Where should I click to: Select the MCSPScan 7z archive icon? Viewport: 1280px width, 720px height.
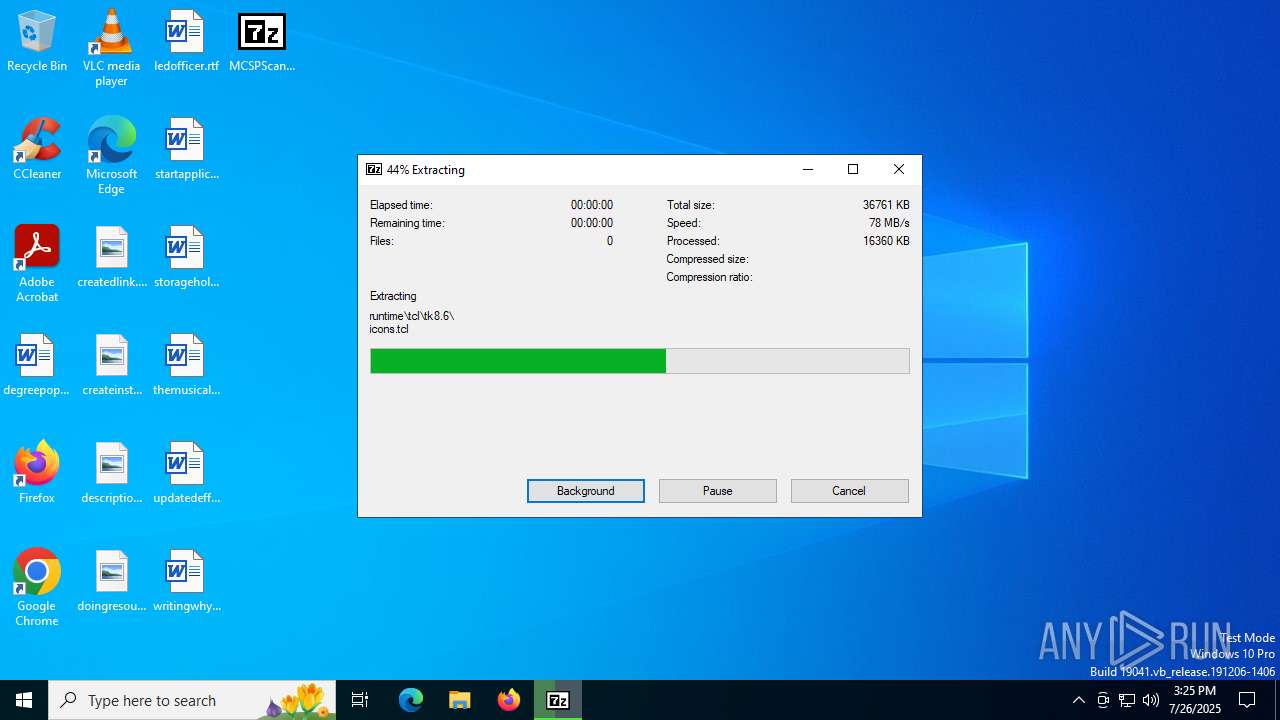(x=262, y=42)
